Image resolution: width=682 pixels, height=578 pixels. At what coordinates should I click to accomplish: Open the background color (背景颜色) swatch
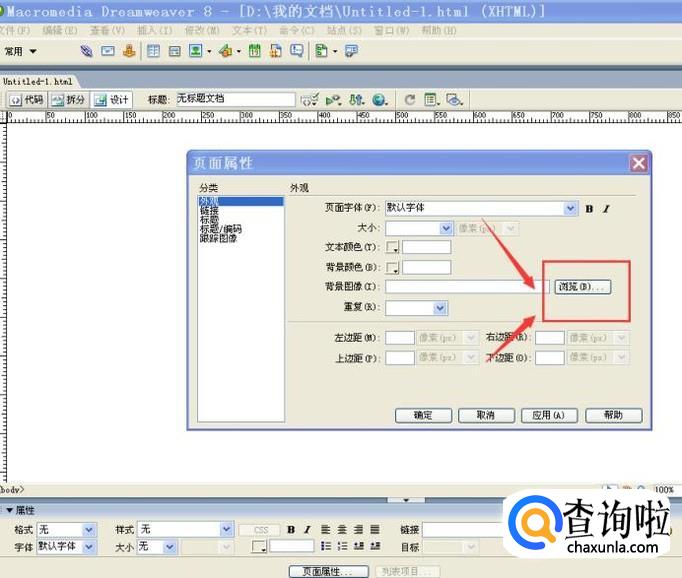point(392,267)
